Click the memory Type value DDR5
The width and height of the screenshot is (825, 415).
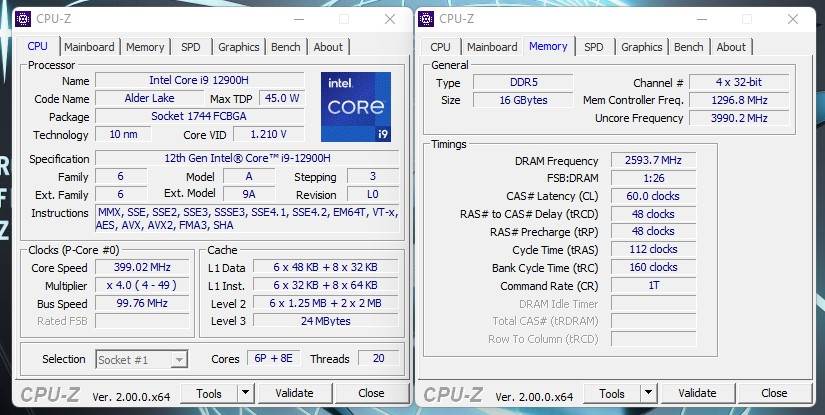click(524, 82)
